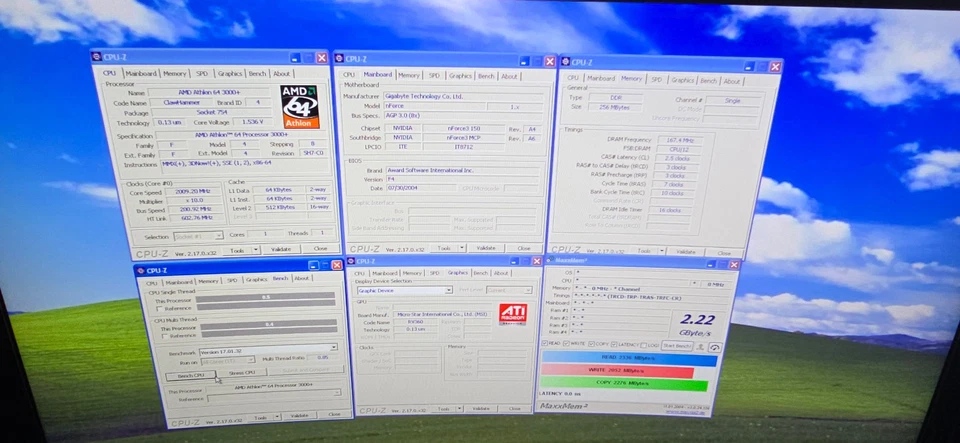Click the blue READ result bar in MaxxMem
This screenshot has width=960, height=443.
click(x=629, y=358)
